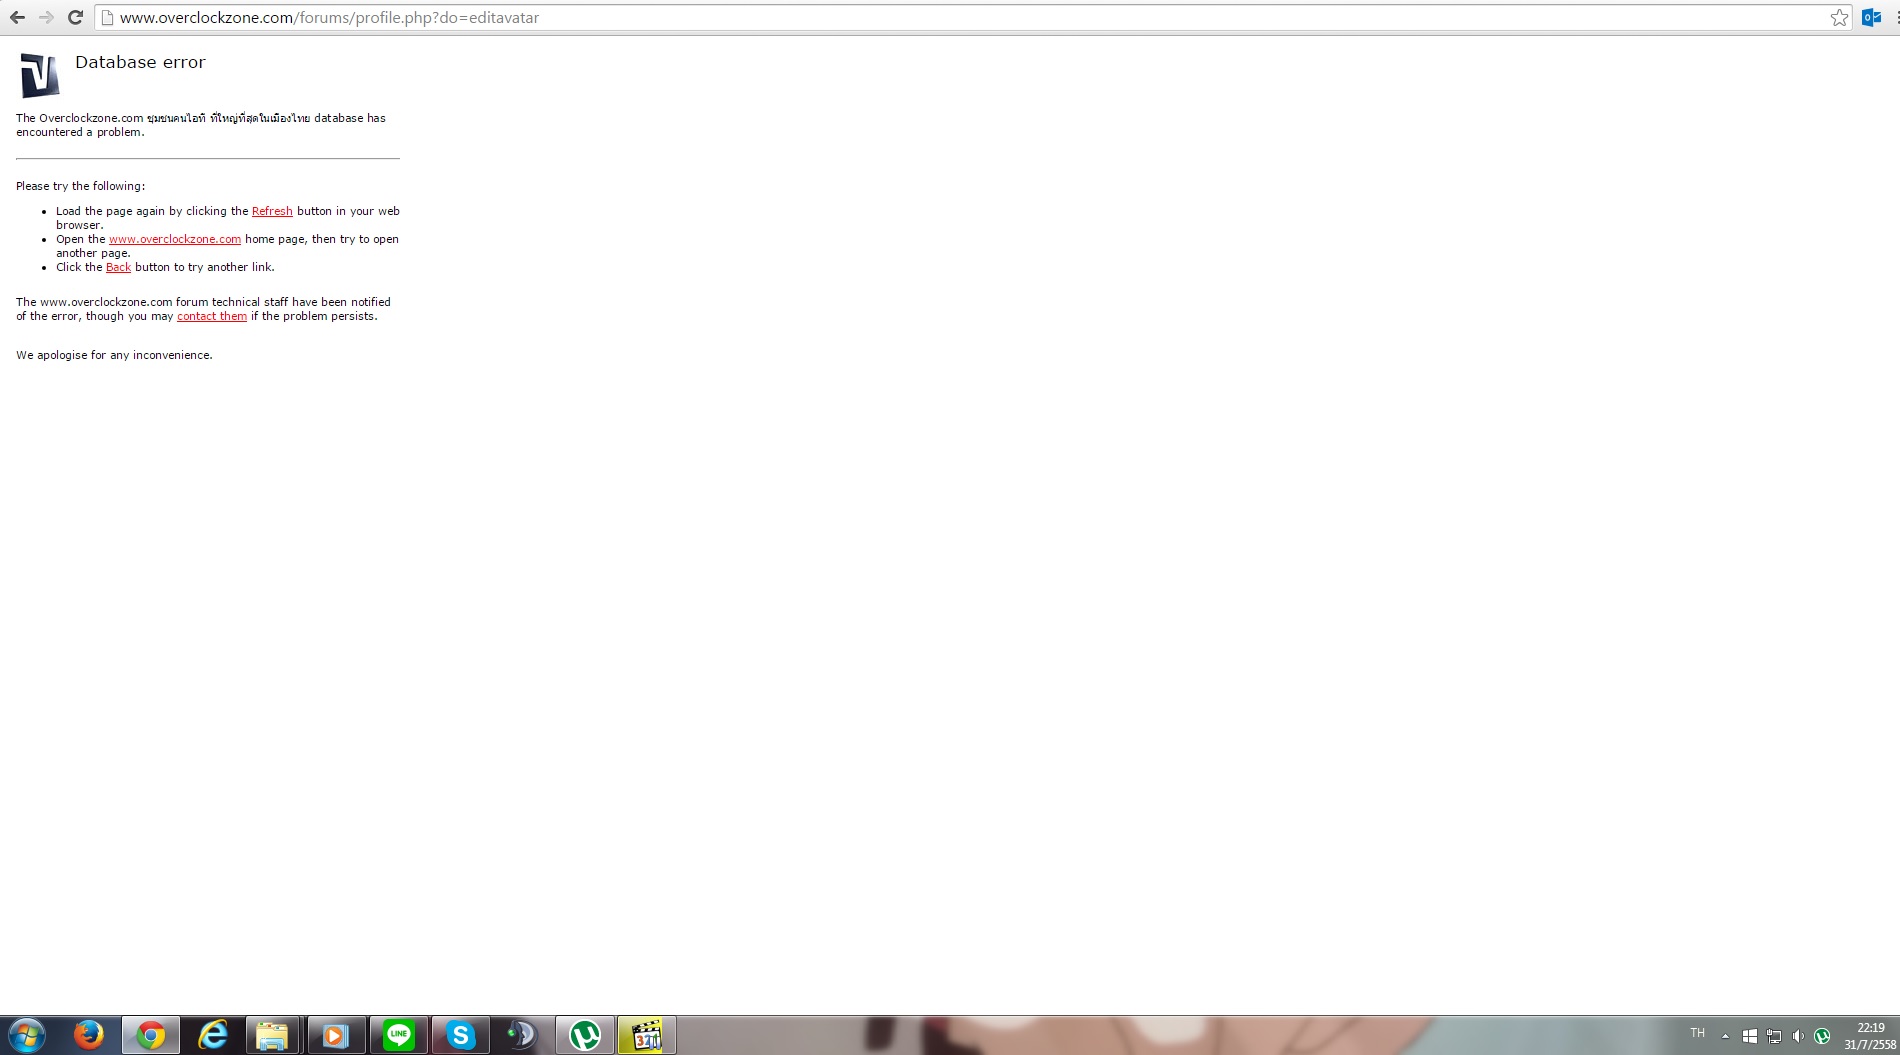
Task: Open the www.overclockzone.com home page link
Action: [x=175, y=239]
